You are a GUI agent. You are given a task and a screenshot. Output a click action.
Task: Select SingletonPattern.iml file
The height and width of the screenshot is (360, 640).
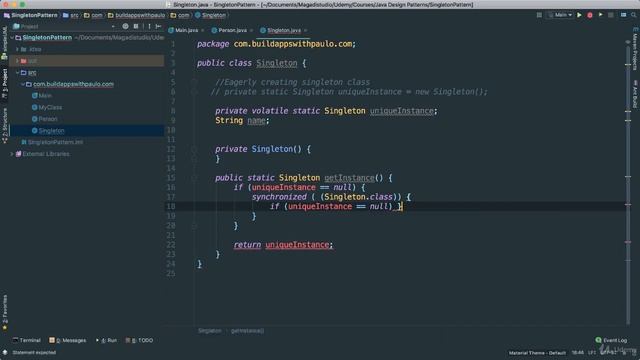pos(56,142)
